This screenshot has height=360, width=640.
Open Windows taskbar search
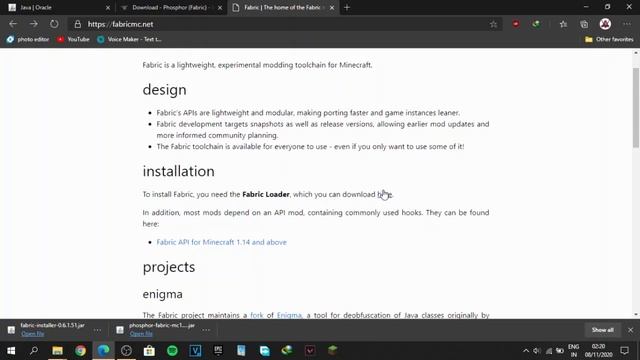coord(34,350)
